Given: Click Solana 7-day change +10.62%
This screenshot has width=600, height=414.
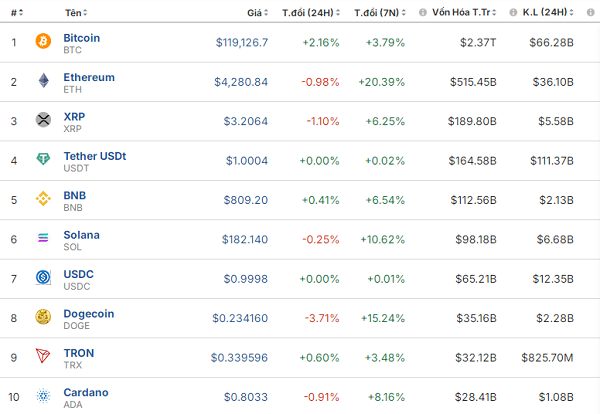Looking at the screenshot, I should pos(383,240).
